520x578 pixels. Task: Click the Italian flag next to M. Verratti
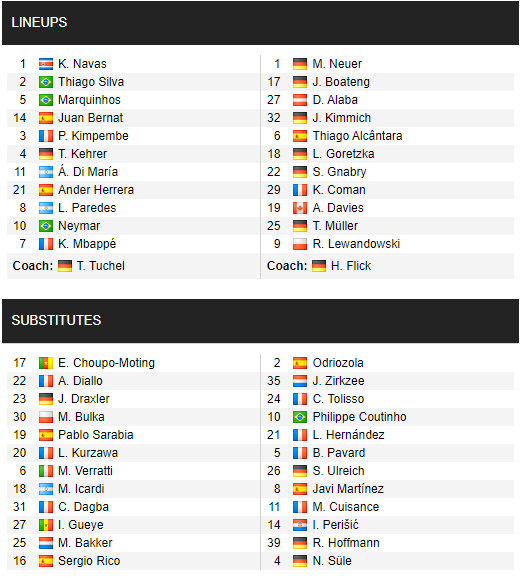coord(46,471)
